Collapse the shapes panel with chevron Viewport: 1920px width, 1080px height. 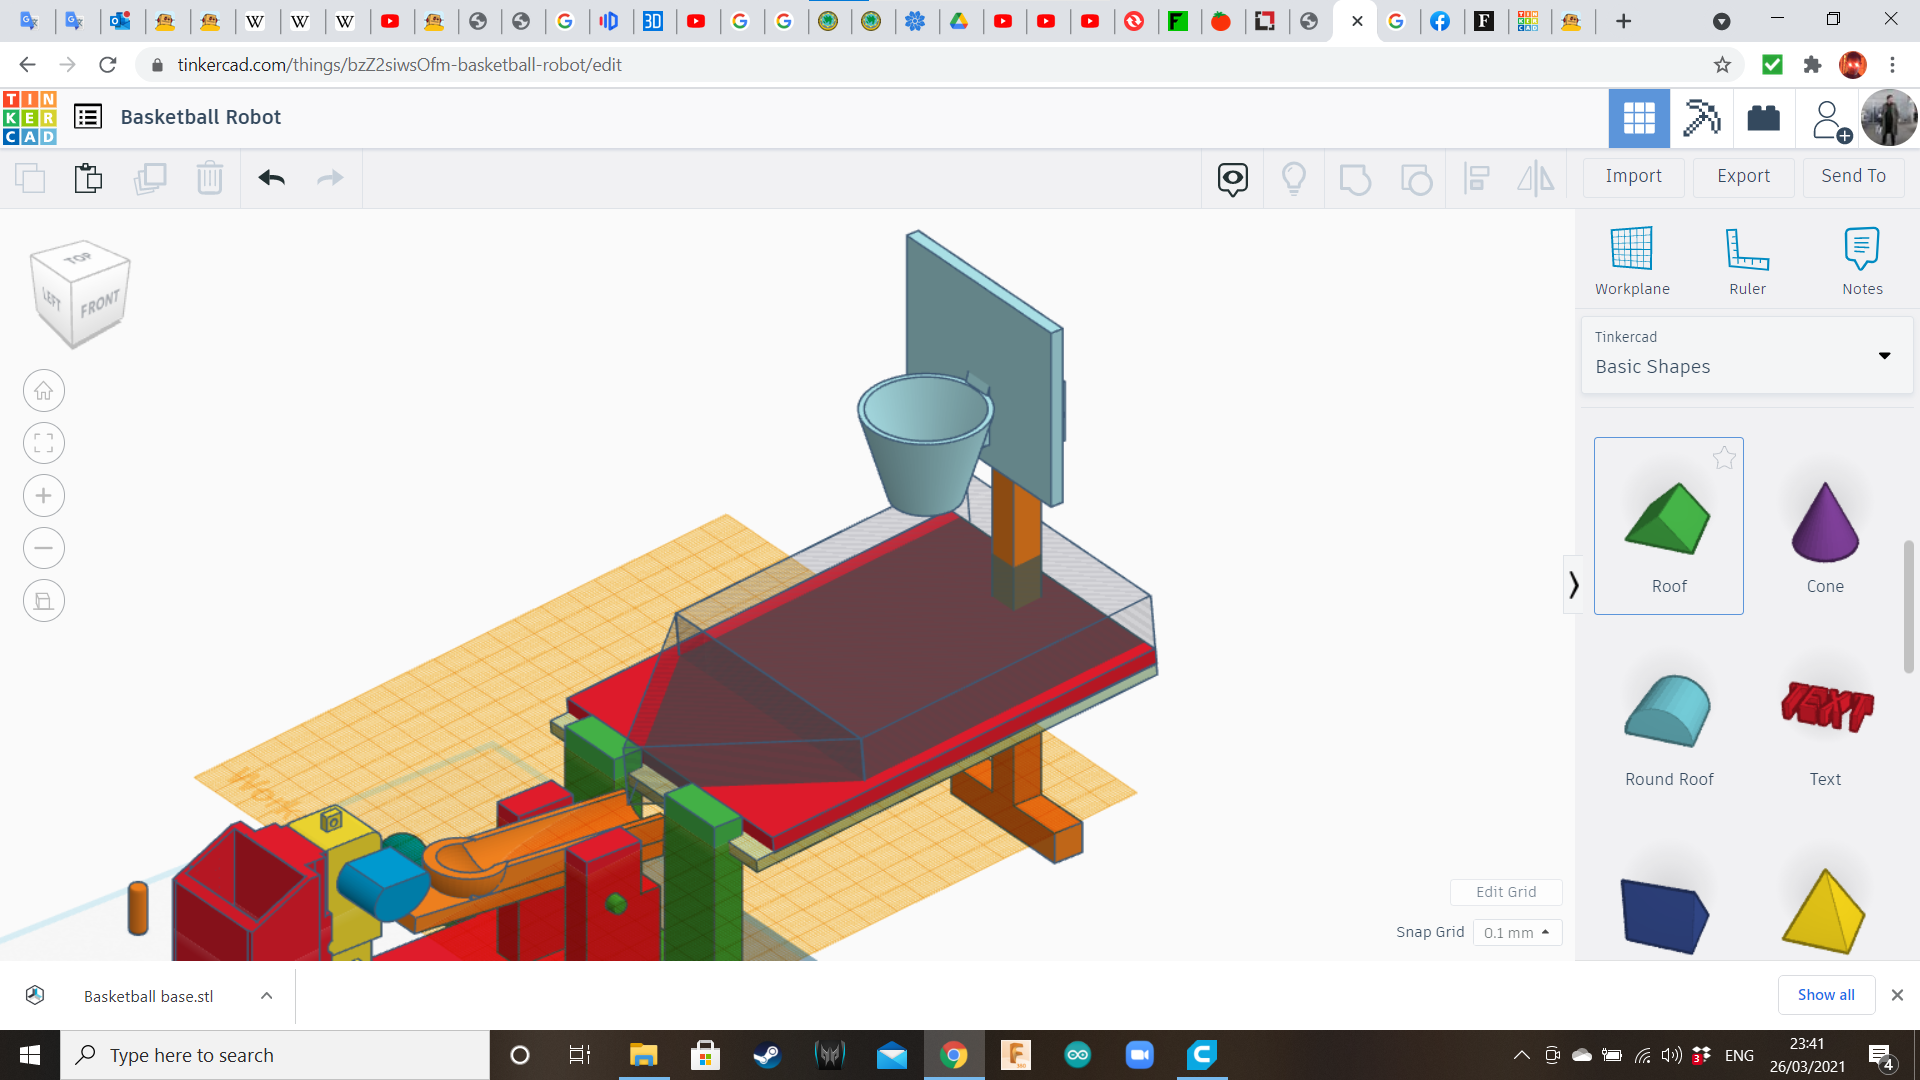tap(1573, 584)
